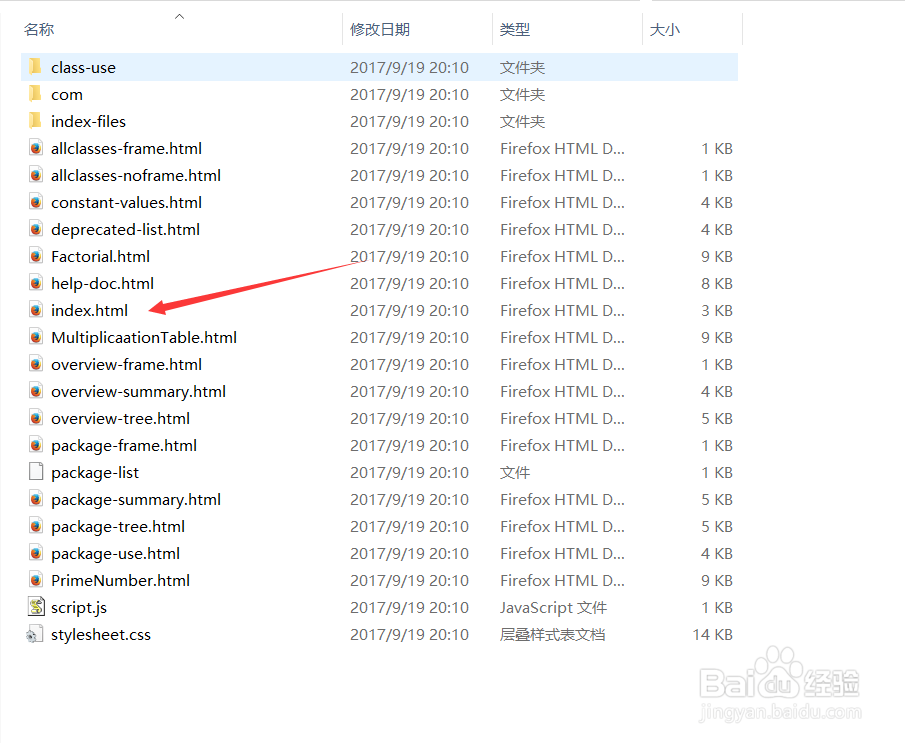Select the file constant-values.html
This screenshot has height=743, width=912.
coord(126,202)
